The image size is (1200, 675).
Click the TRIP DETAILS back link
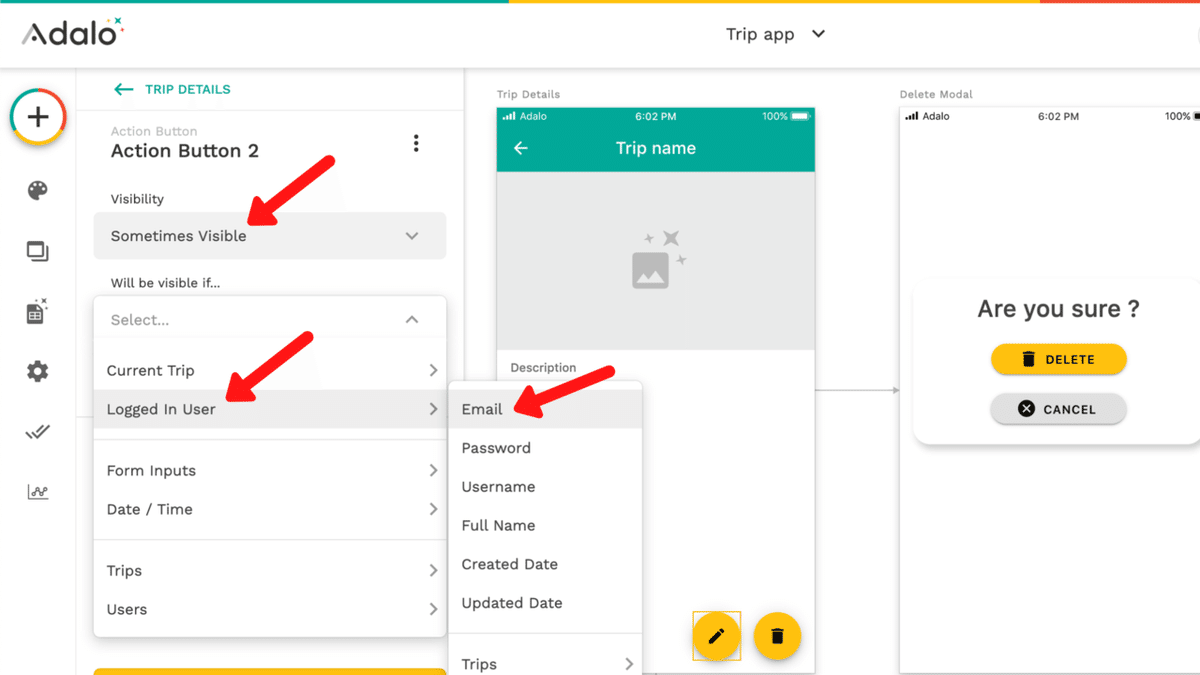187,89
